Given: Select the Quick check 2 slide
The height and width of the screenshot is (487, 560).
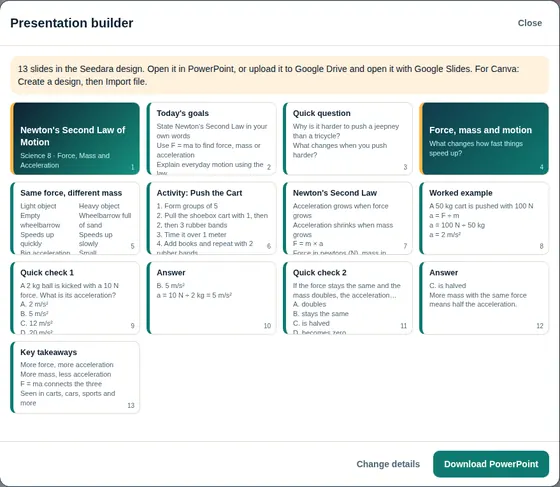Looking at the screenshot, I should click(x=348, y=298).
